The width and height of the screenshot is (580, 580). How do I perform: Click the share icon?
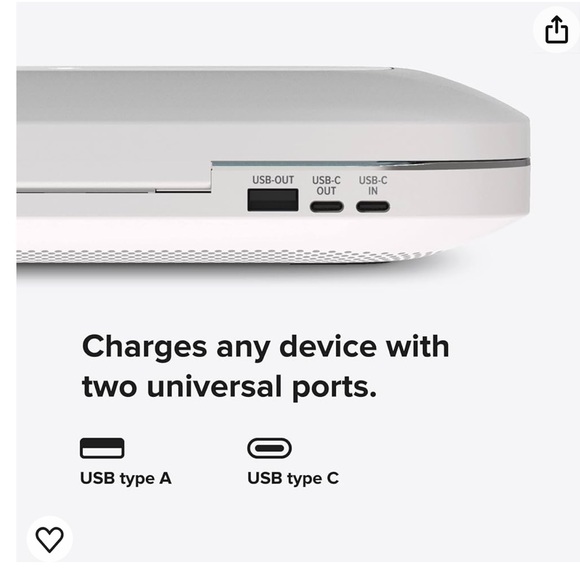pos(556,29)
